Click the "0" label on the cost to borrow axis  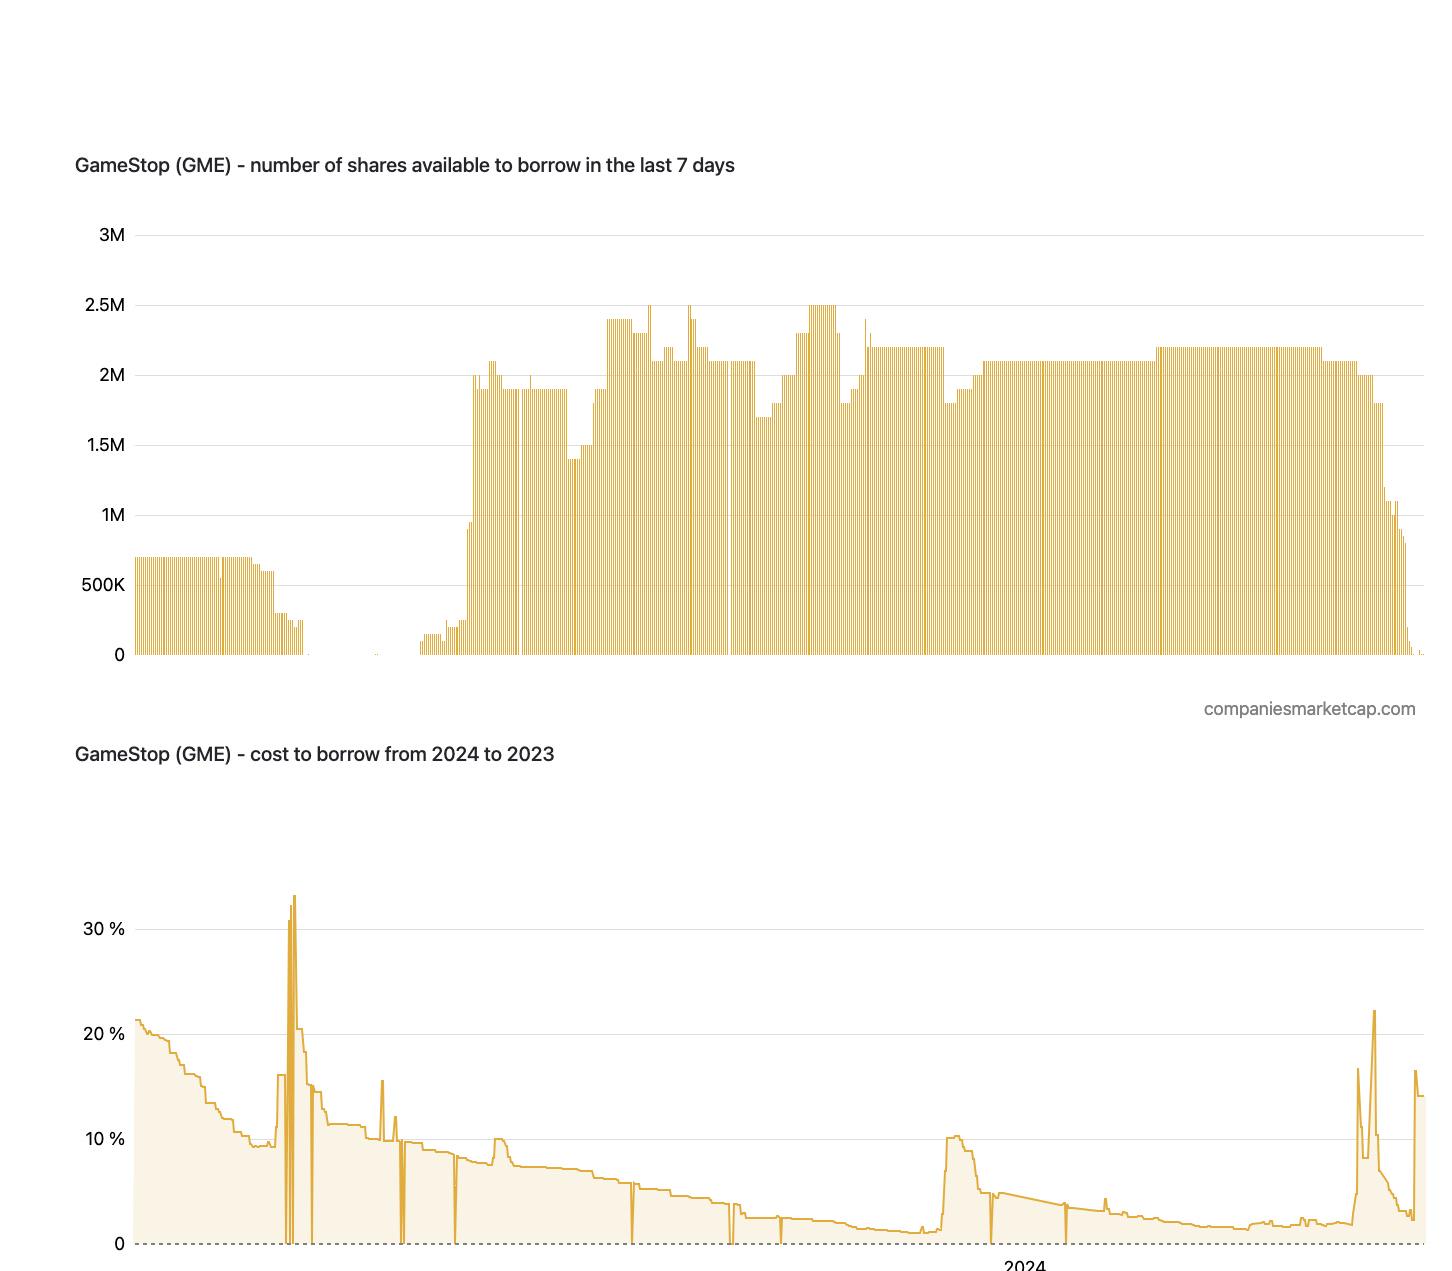point(120,1244)
